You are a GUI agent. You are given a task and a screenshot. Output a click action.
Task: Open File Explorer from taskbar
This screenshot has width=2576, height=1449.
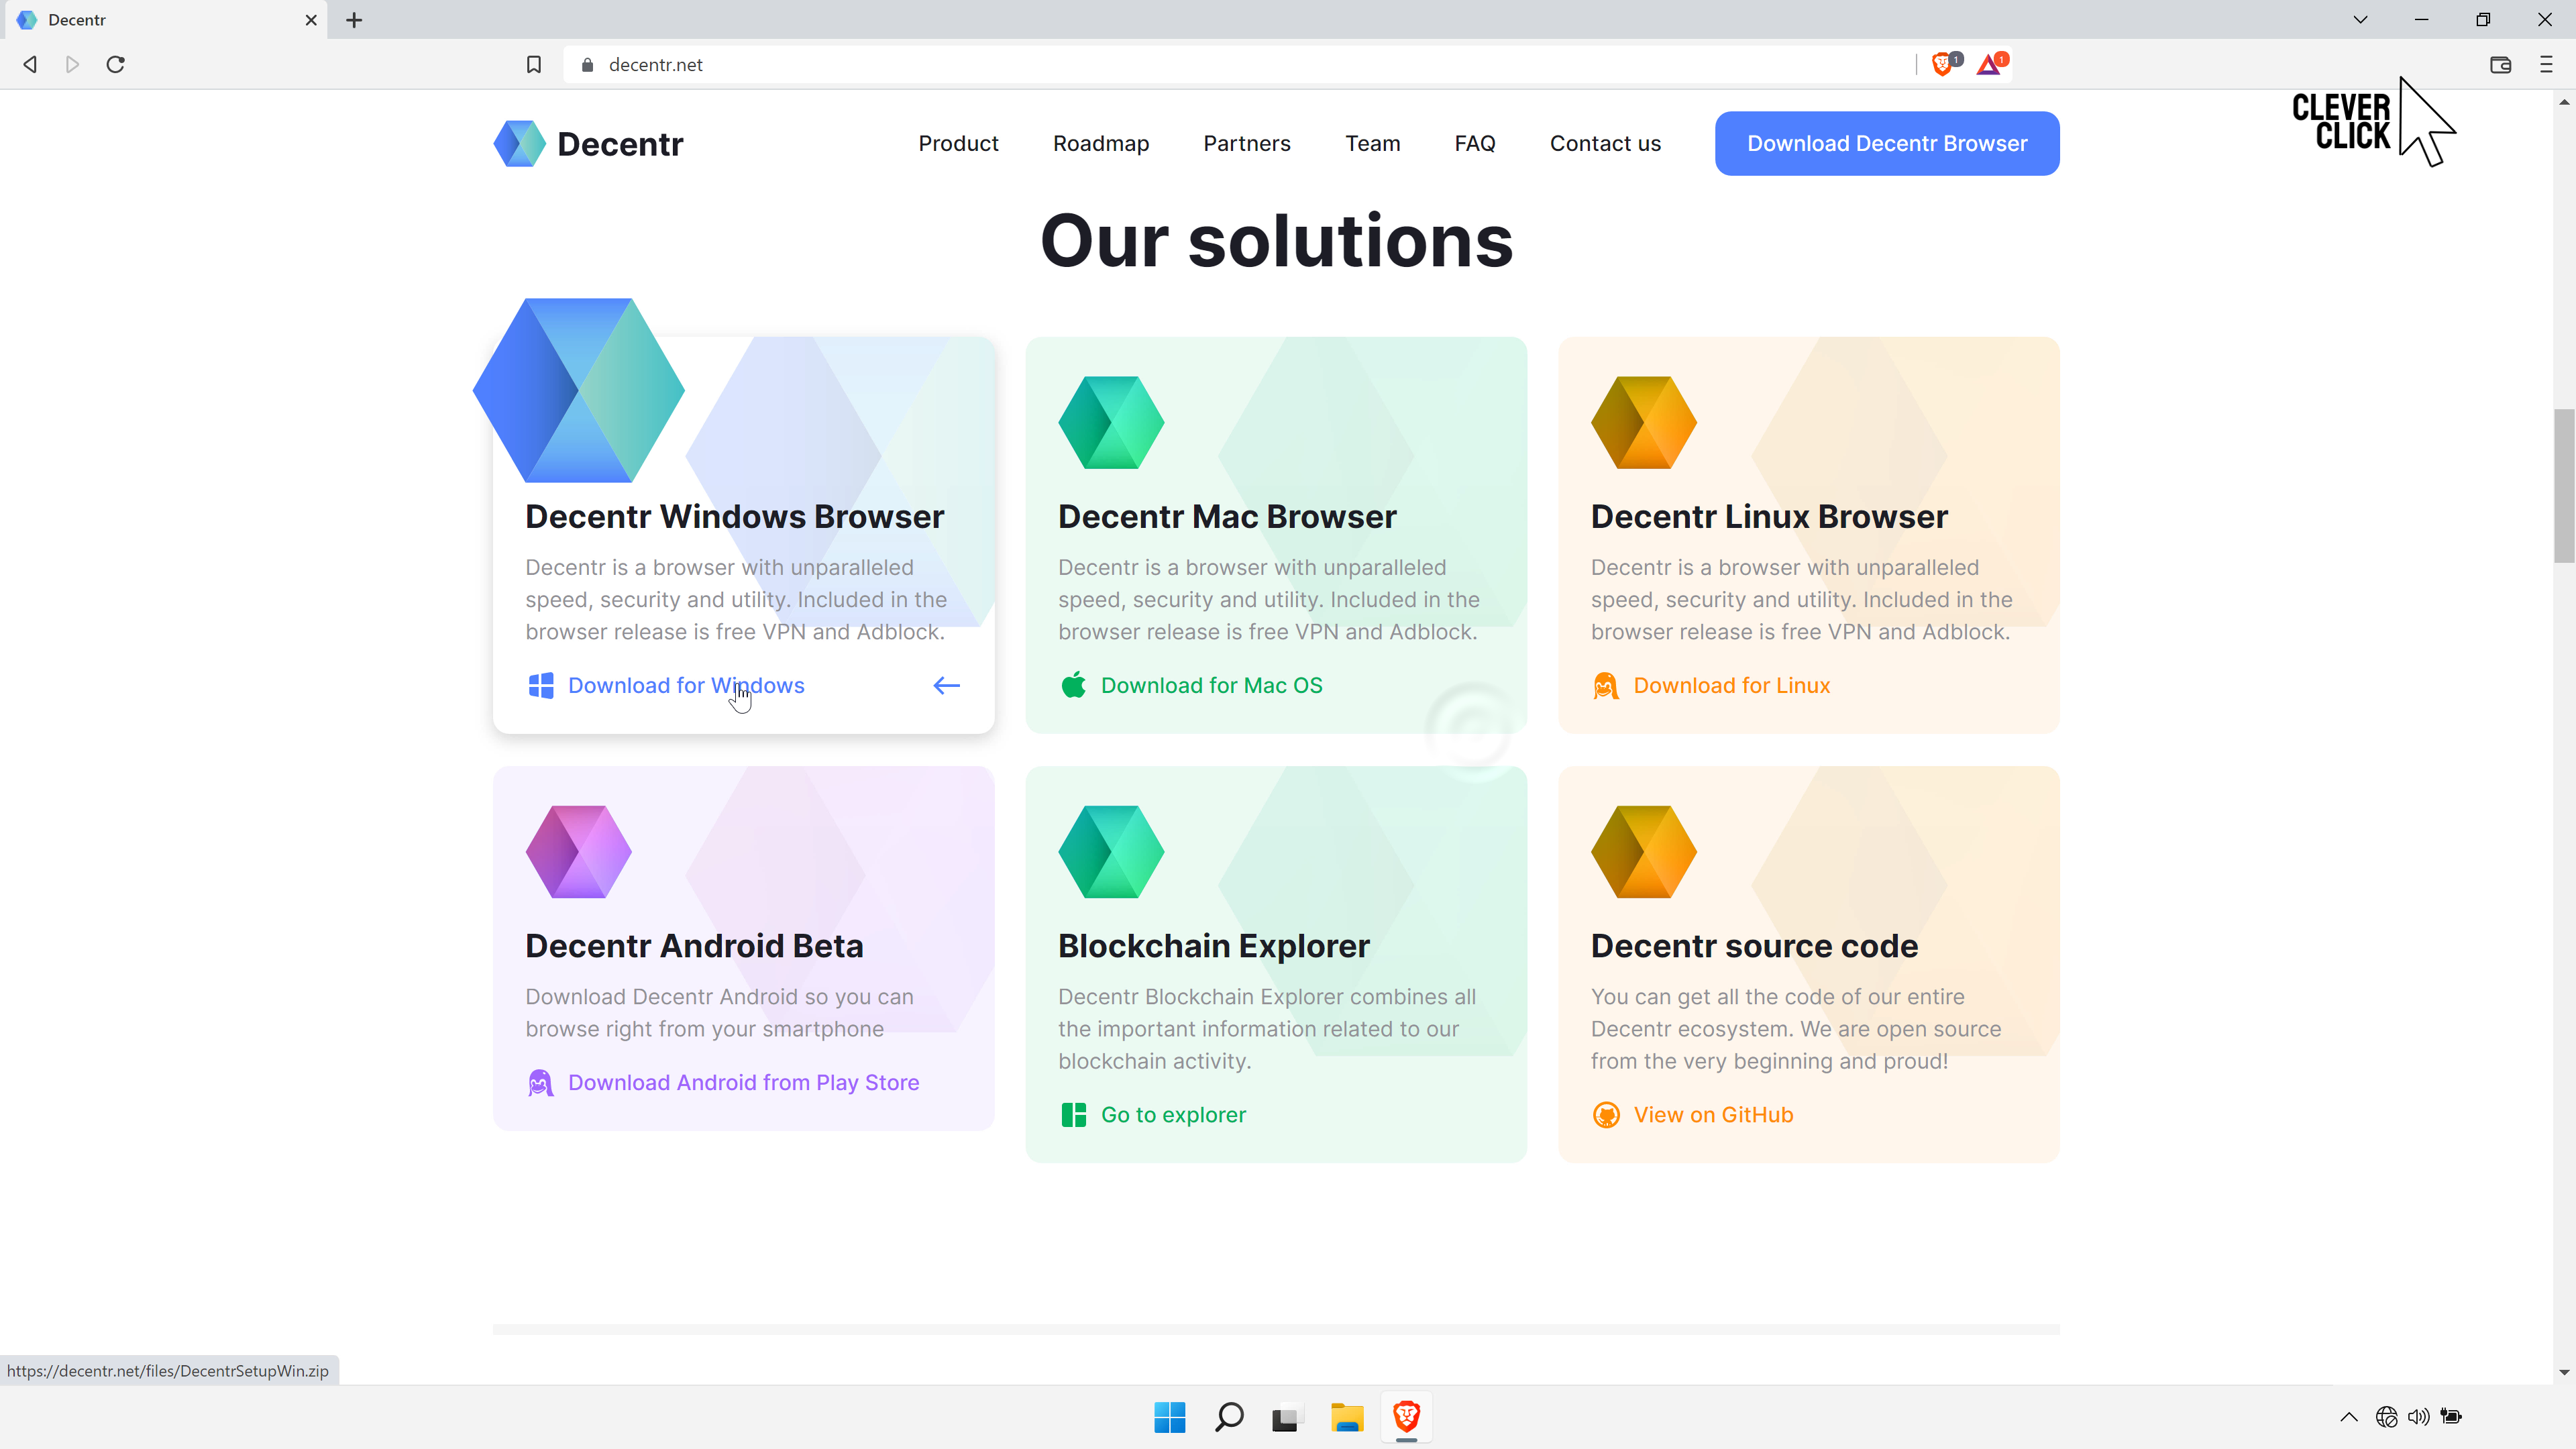tap(1347, 1417)
